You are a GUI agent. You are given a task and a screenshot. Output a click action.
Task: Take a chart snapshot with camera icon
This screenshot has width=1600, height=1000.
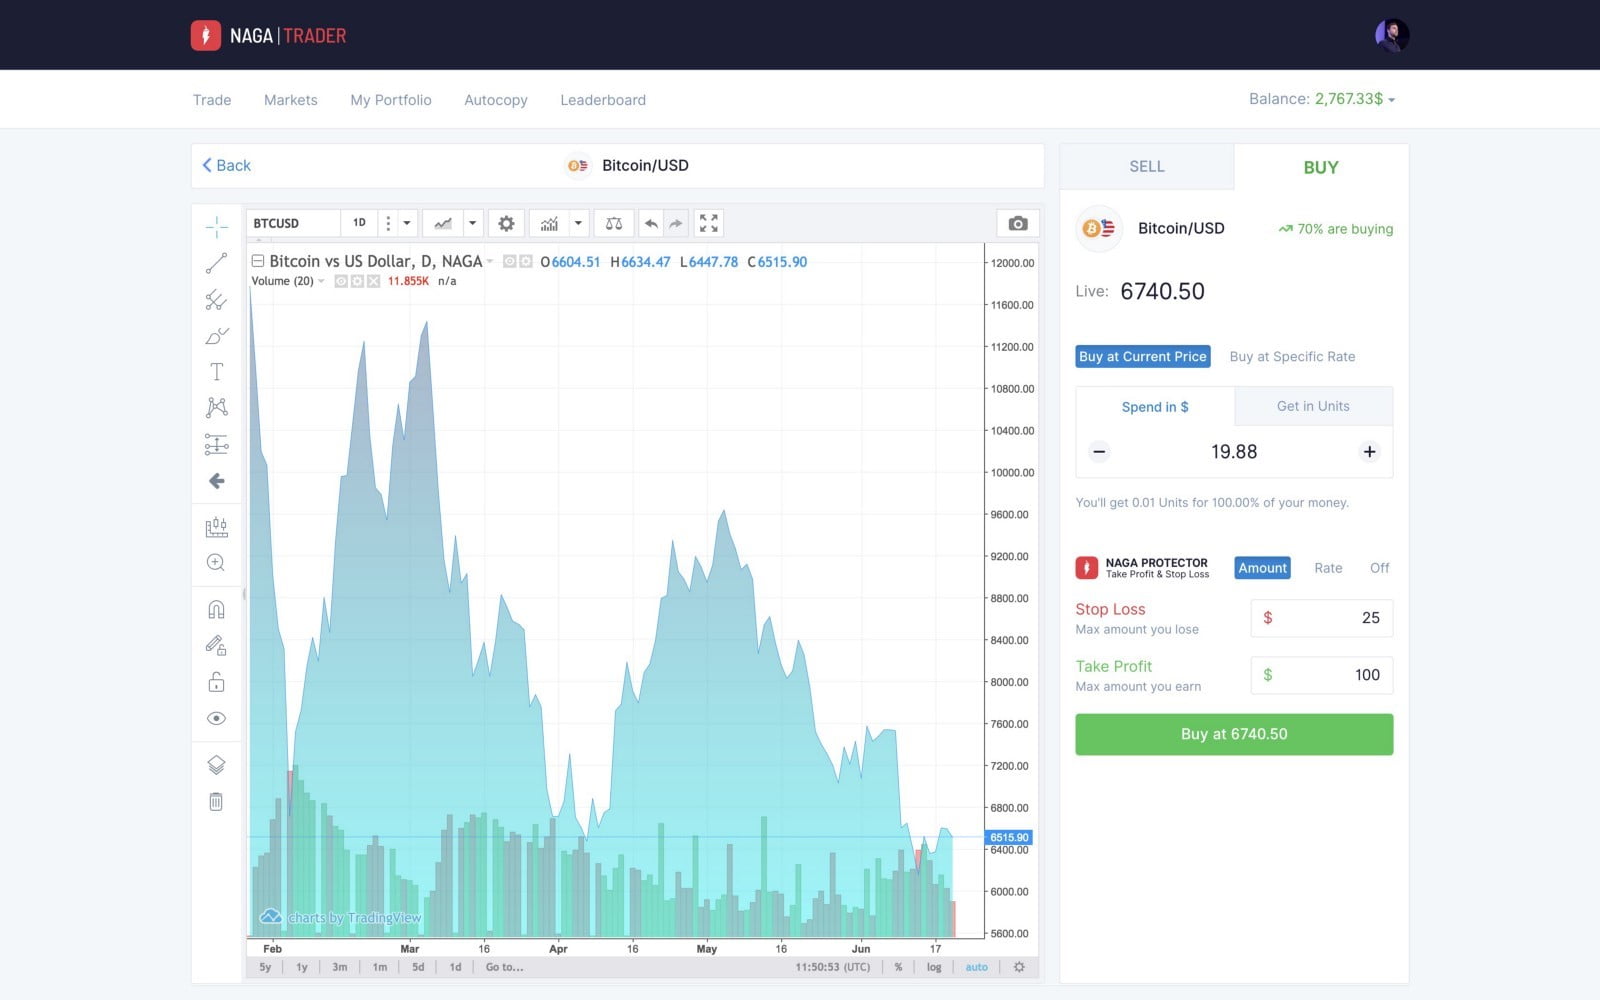(1017, 224)
